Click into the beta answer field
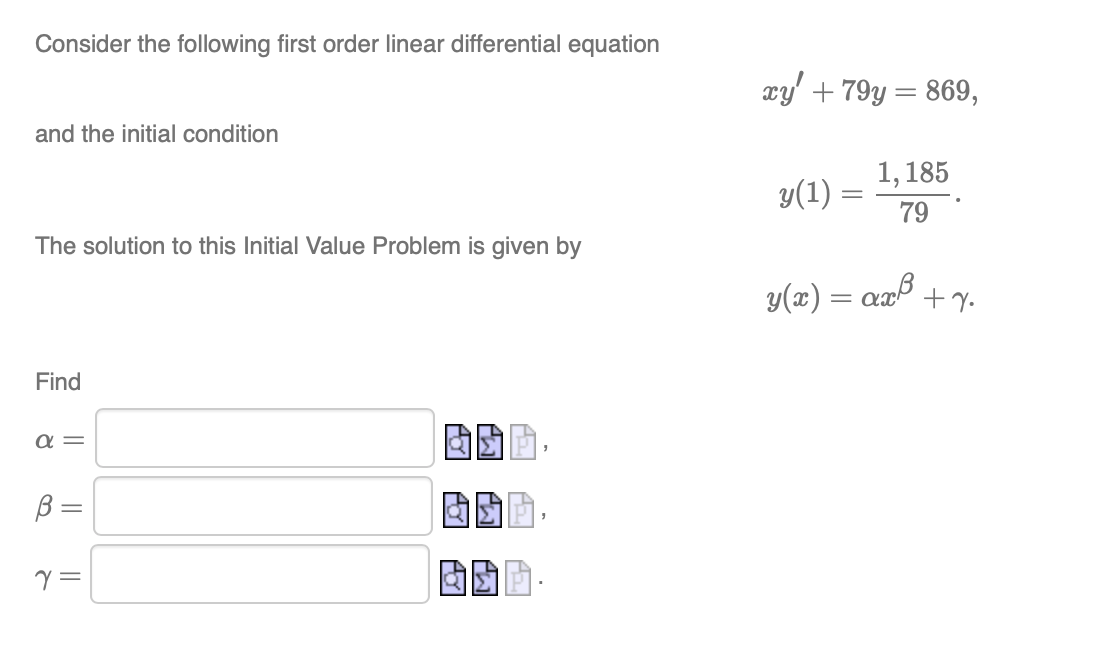Viewport: 1096px width, 672px height. point(263,506)
